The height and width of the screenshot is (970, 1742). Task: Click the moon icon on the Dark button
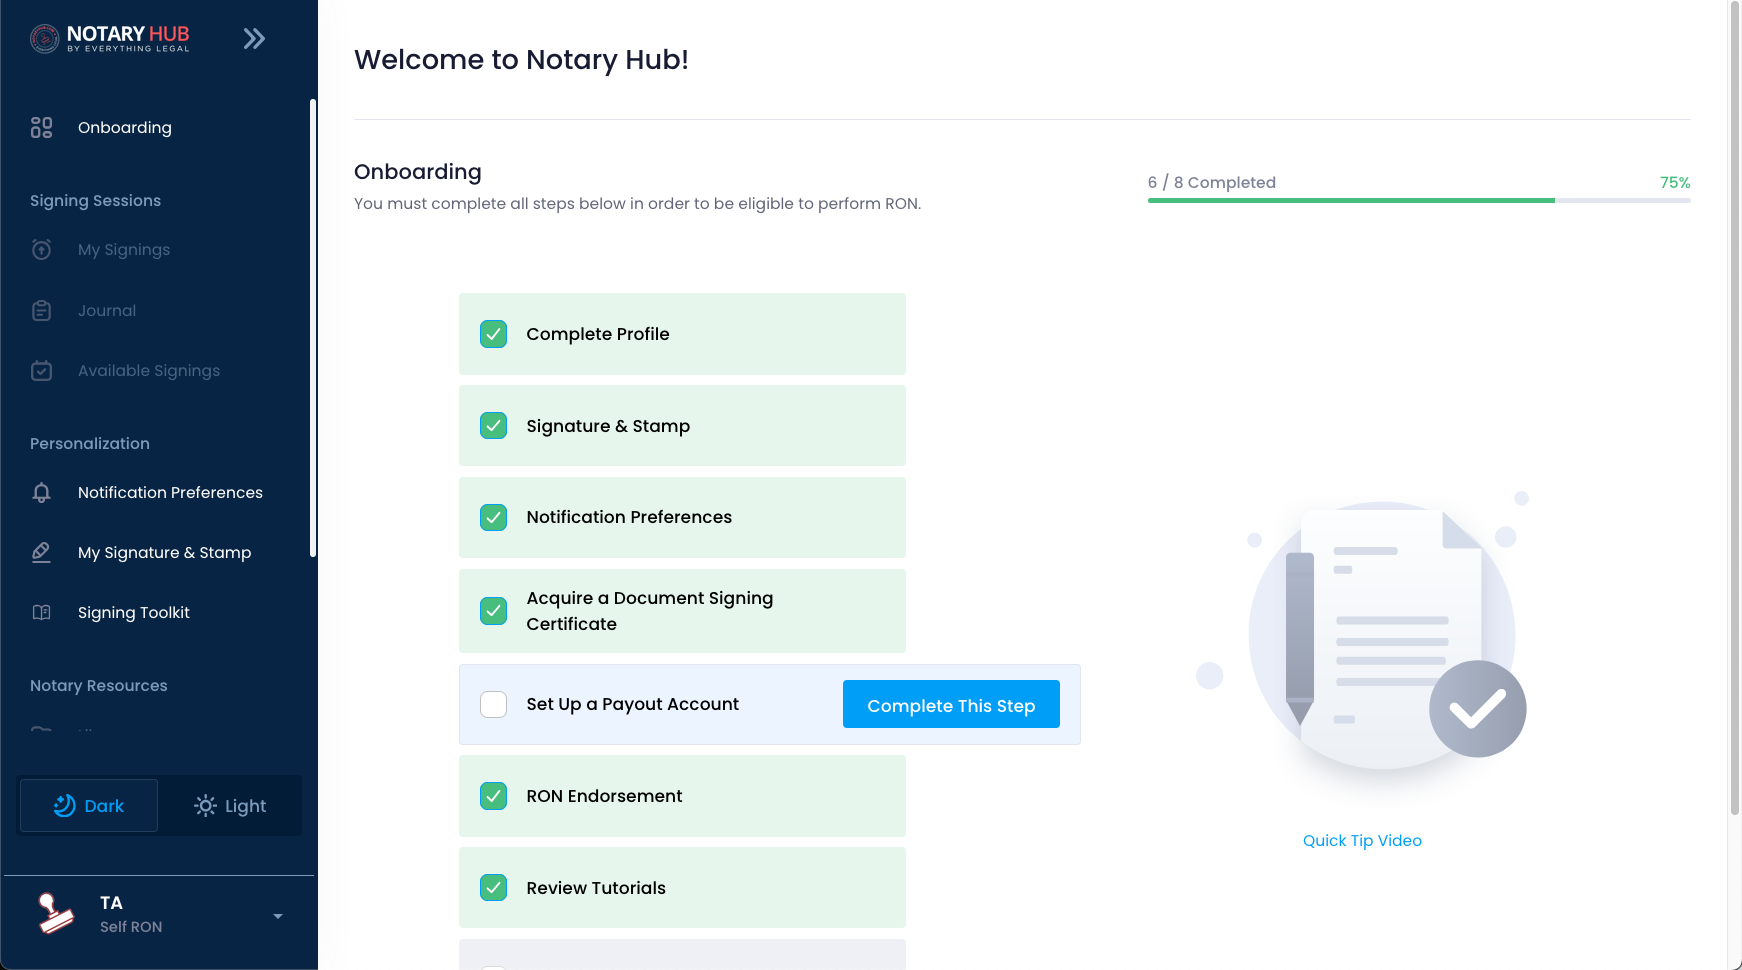tap(64, 806)
